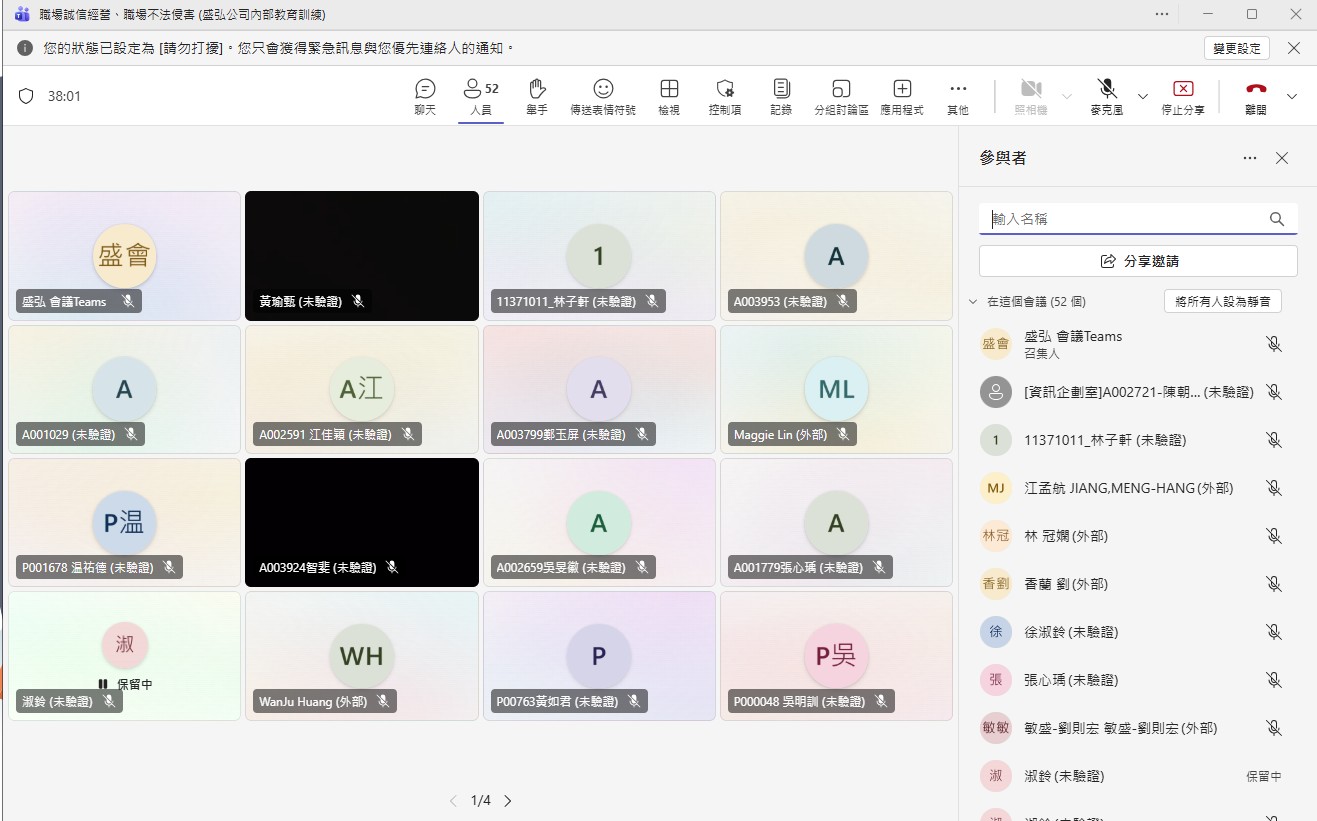Click the participant name search field
1317x821 pixels.
click(x=1125, y=219)
